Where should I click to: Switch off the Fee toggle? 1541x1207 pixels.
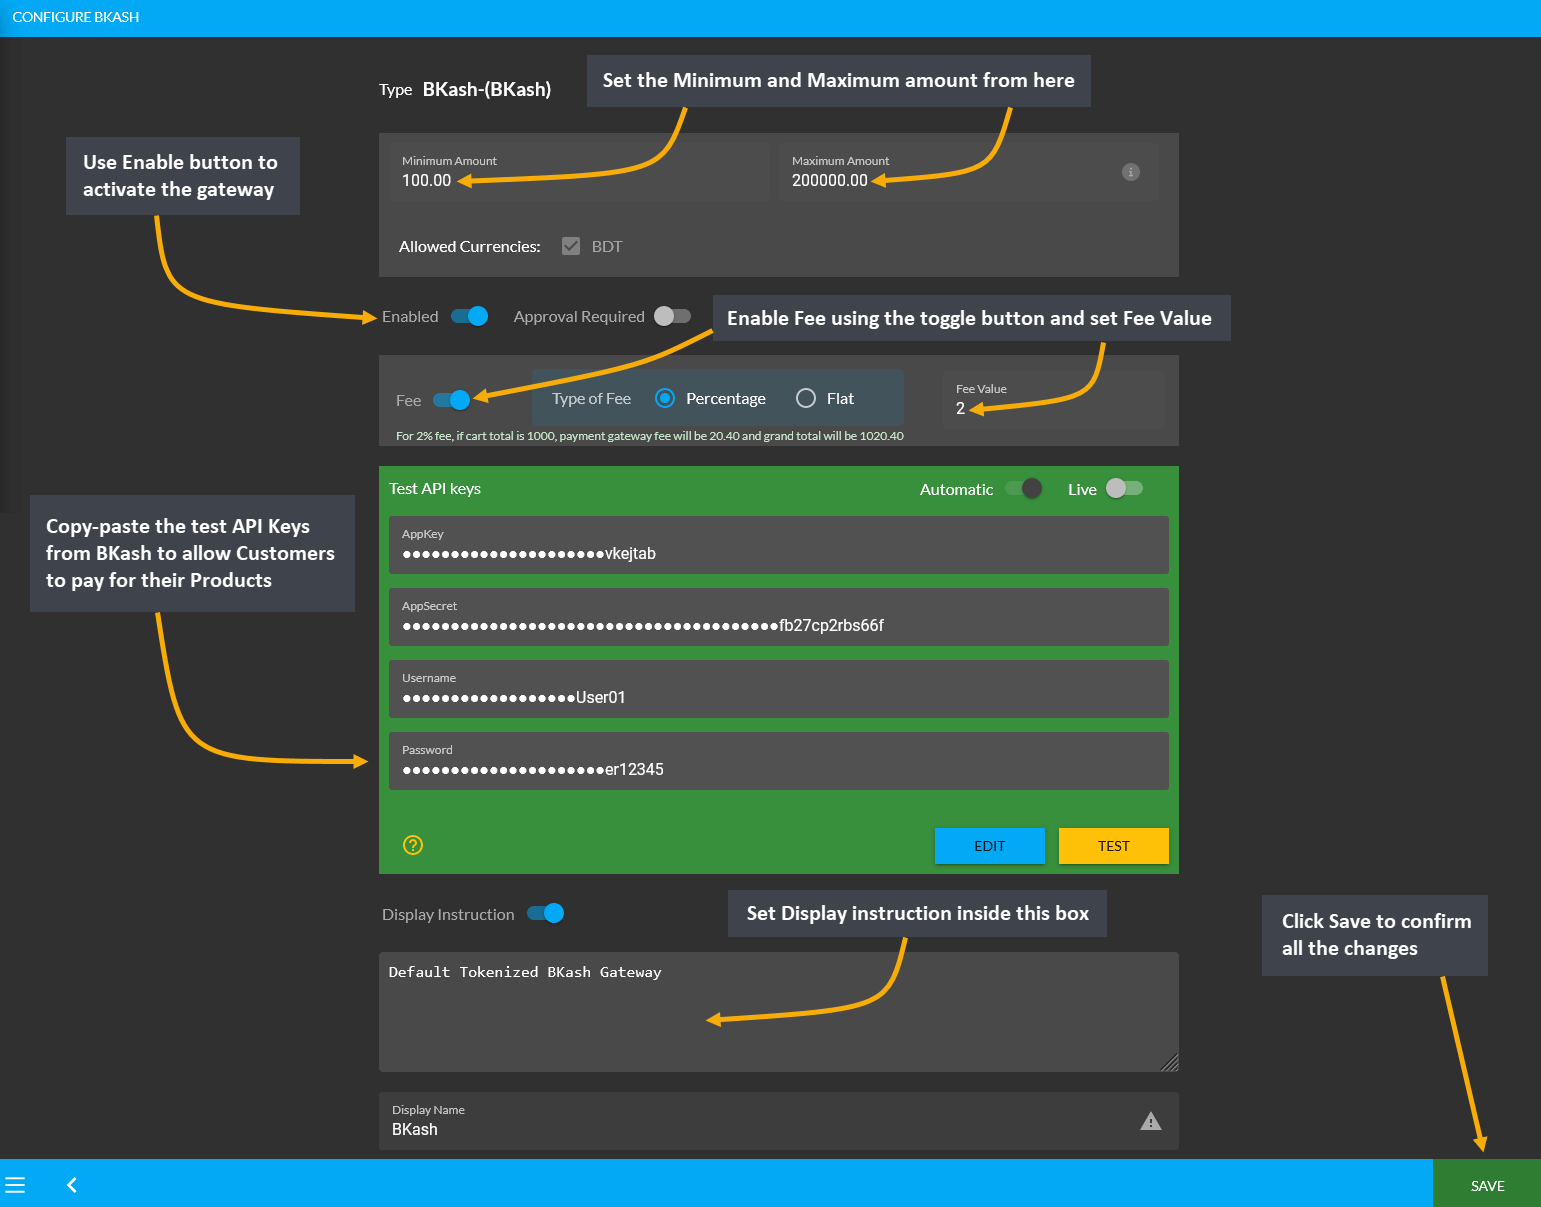(451, 400)
